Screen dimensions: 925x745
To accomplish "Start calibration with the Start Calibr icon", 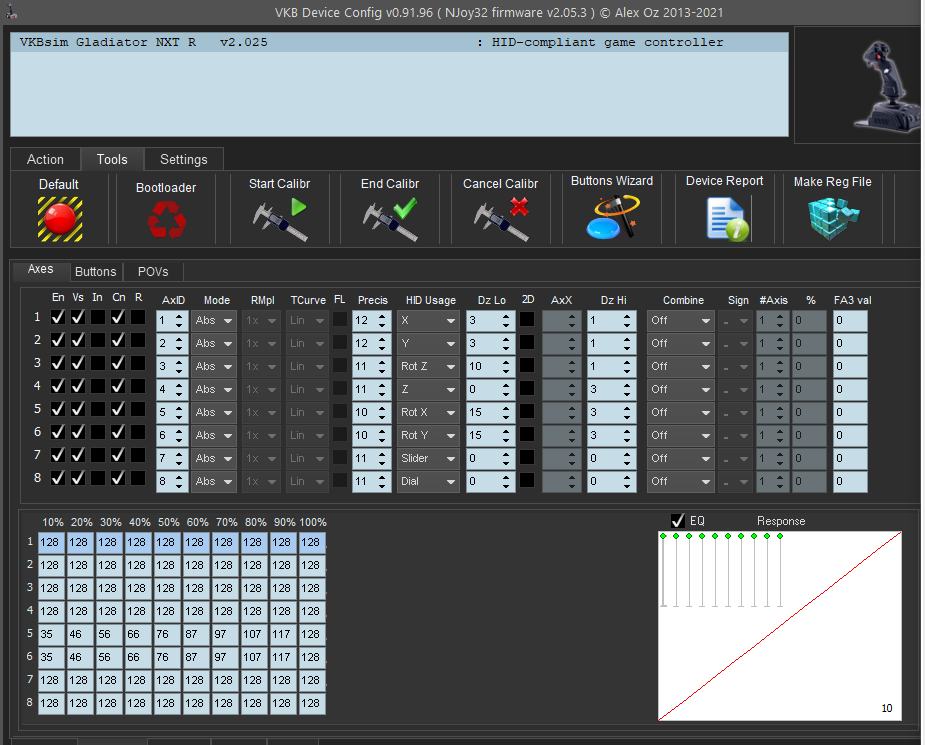I will point(280,218).
